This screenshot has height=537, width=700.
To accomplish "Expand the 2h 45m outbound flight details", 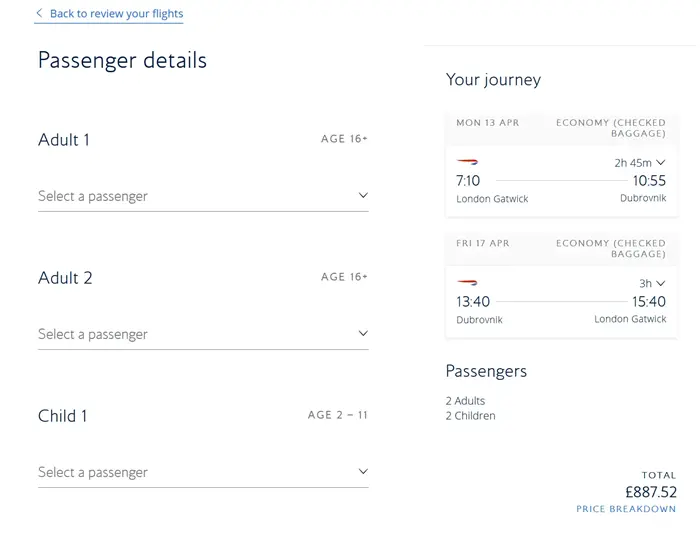I will click(x=640, y=163).
